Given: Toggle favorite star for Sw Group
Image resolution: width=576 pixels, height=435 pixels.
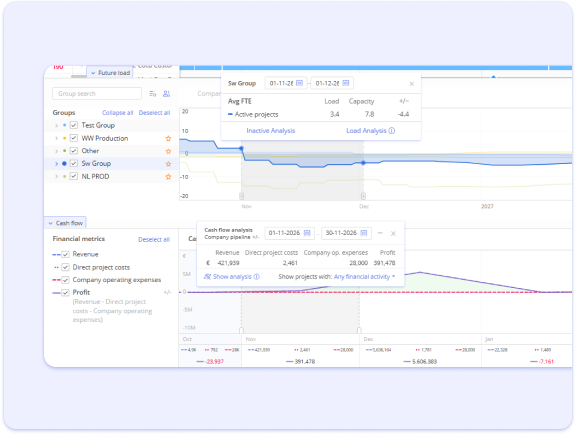Looking at the screenshot, I should point(168,164).
